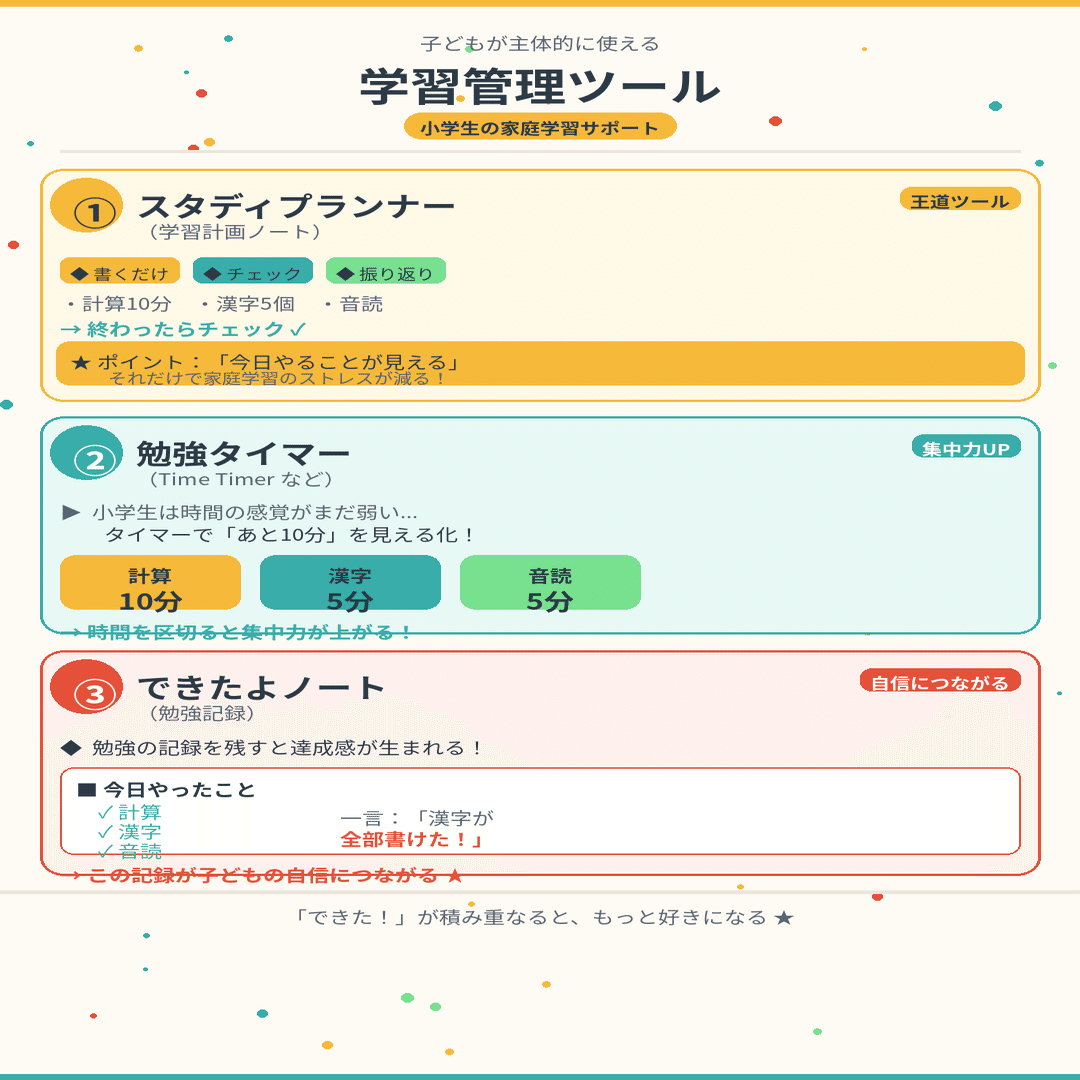This screenshot has height=1080, width=1080.
Task: Click the 学習管理ツール main title
Action: pyautogui.click(x=540, y=87)
